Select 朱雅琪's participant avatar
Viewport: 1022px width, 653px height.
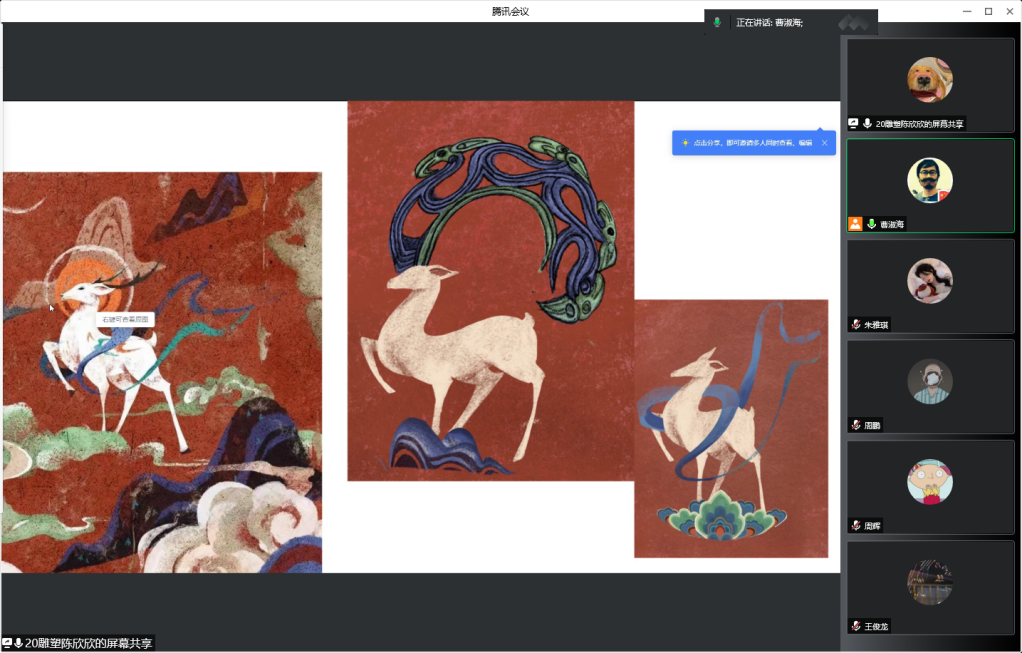(x=929, y=281)
